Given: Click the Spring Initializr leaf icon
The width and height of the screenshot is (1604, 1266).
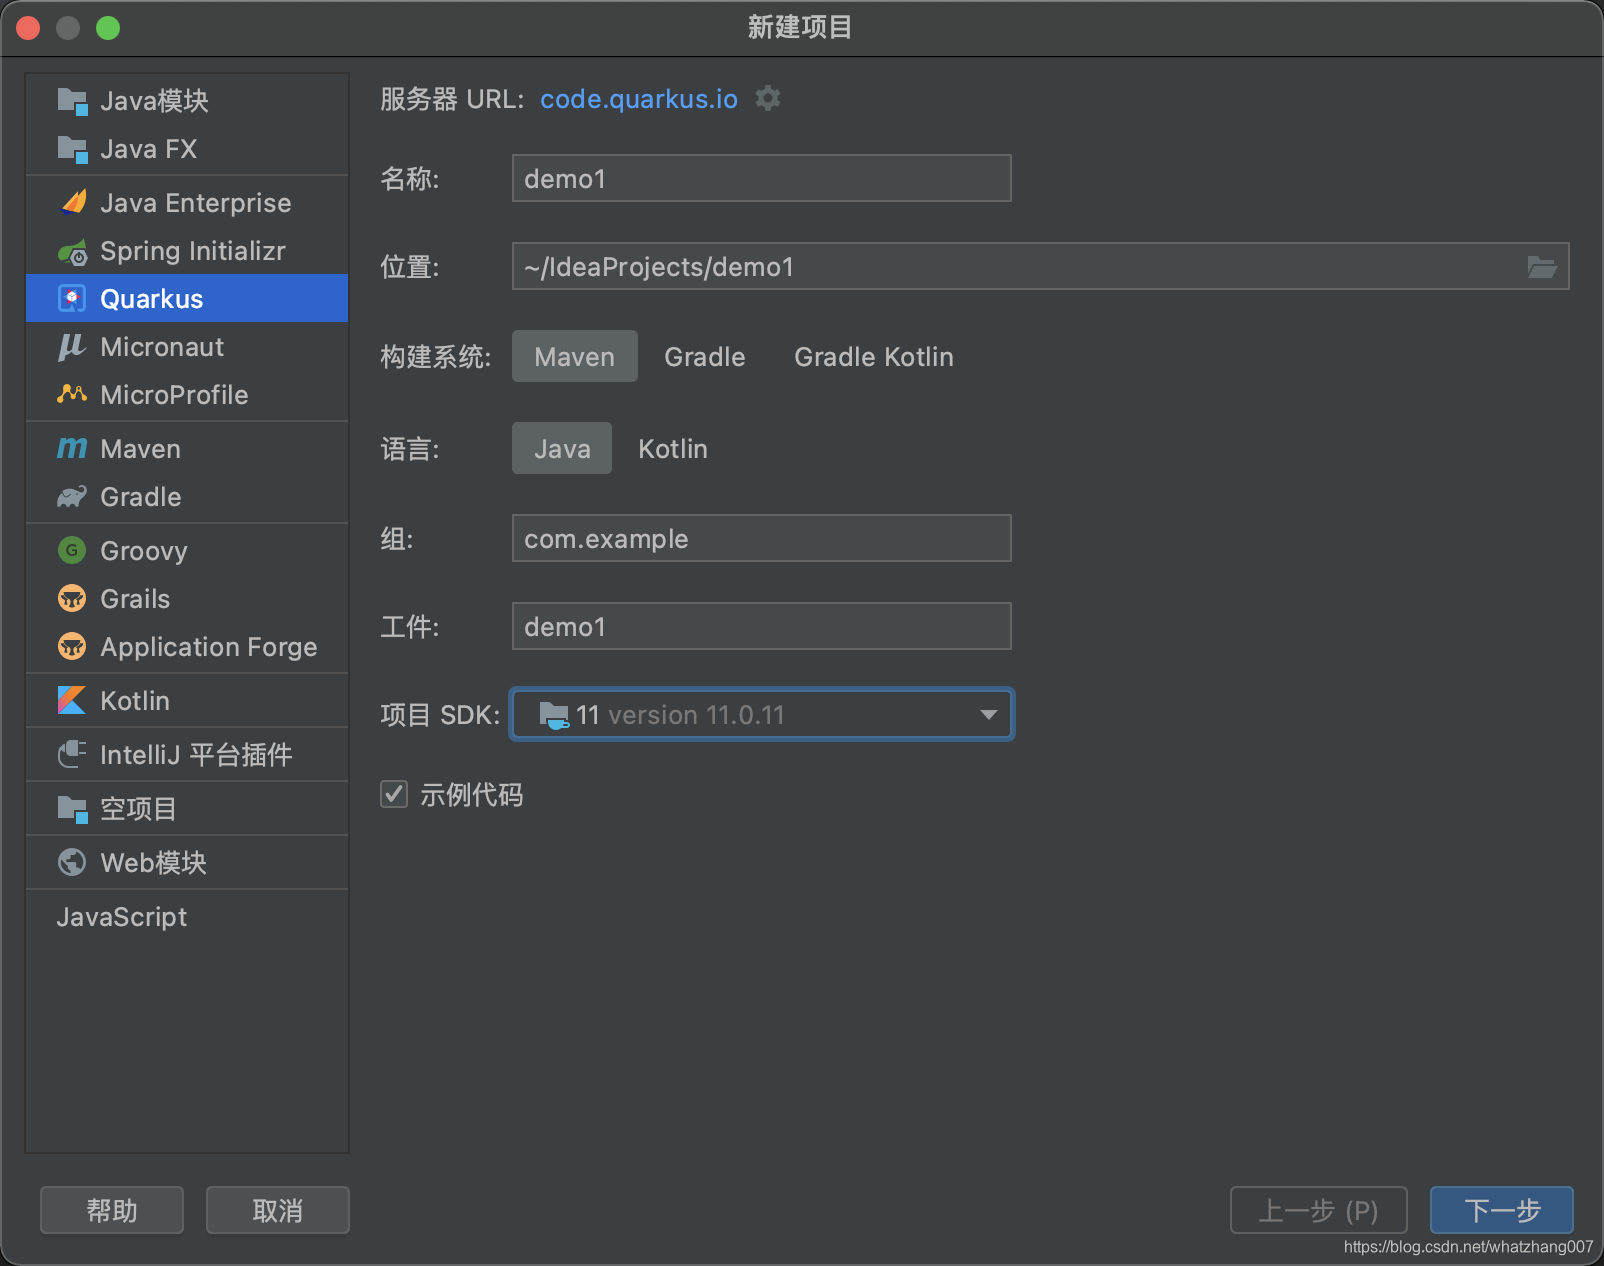Looking at the screenshot, I should click(72, 252).
